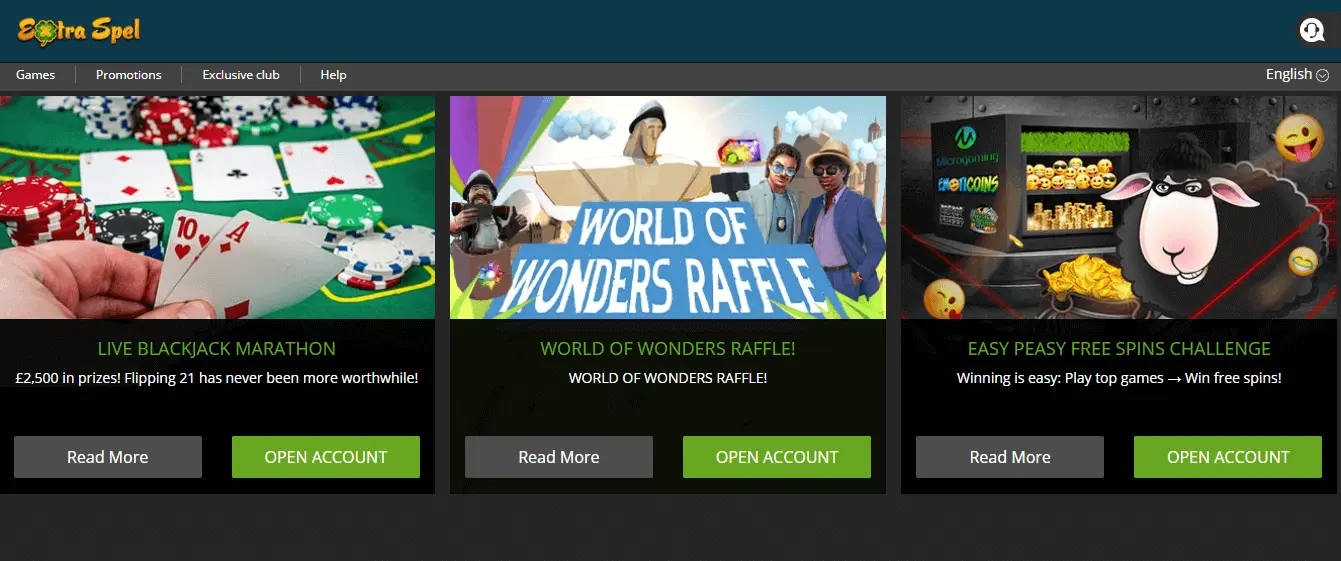This screenshot has height=561, width=1341.
Task: Expand the English language dropdown
Action: click(1297, 74)
